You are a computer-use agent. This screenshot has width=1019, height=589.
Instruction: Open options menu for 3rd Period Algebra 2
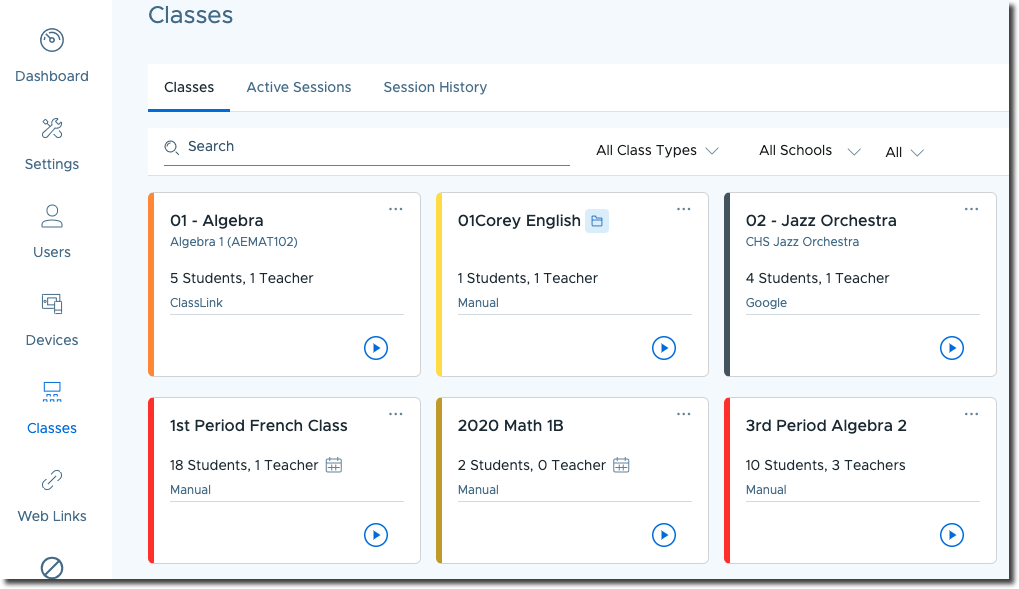971,414
